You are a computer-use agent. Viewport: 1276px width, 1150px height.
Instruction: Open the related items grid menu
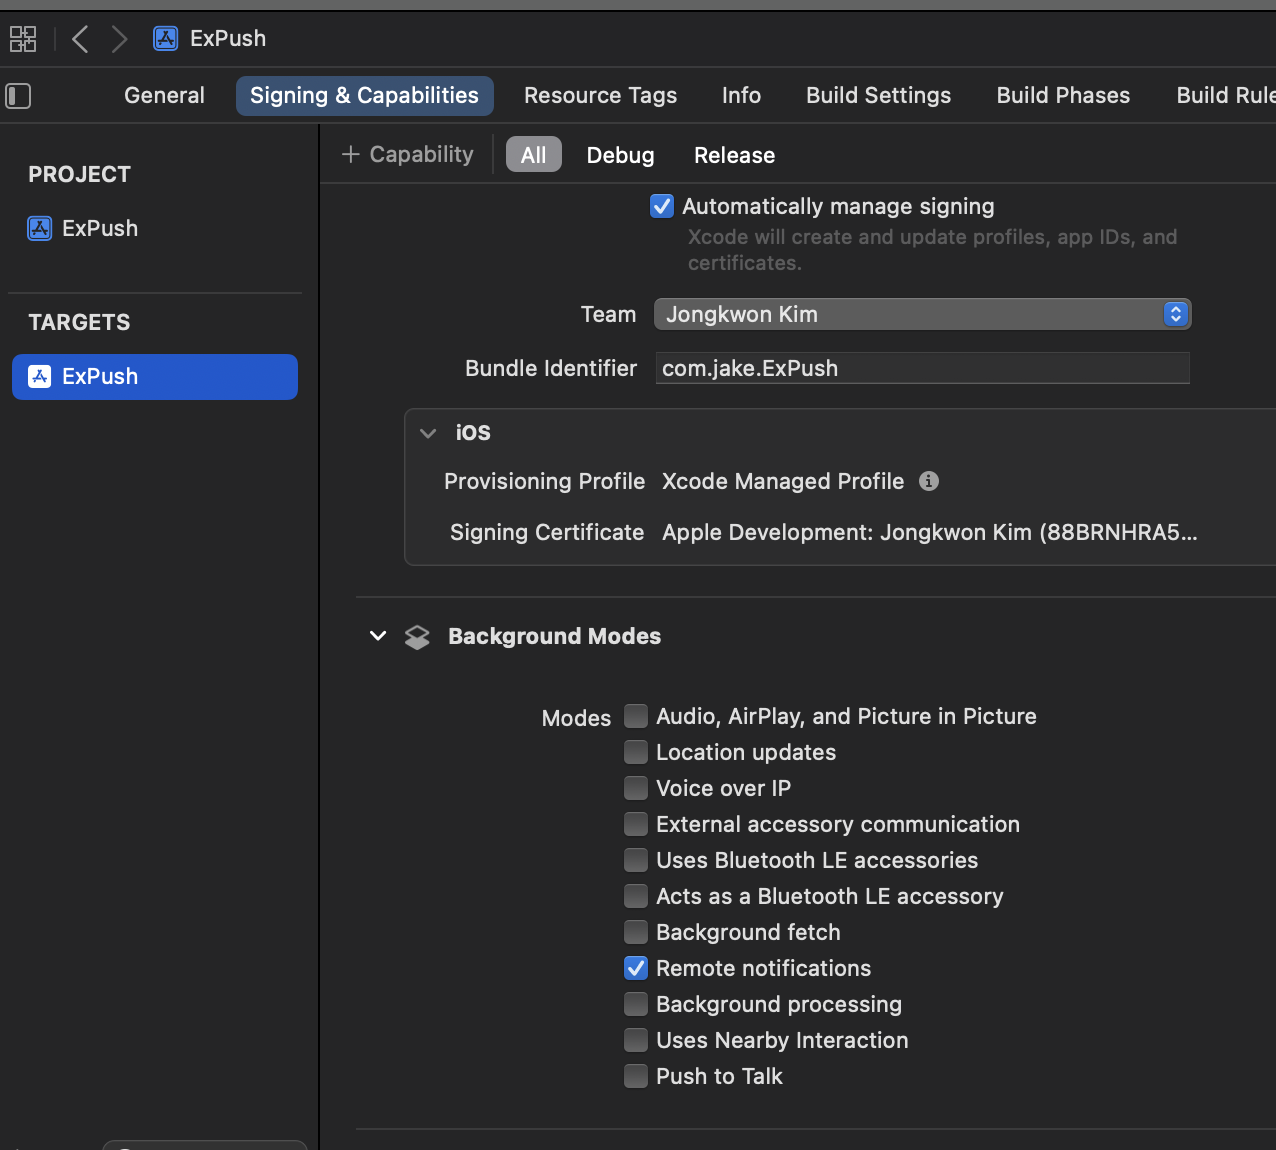(23, 39)
